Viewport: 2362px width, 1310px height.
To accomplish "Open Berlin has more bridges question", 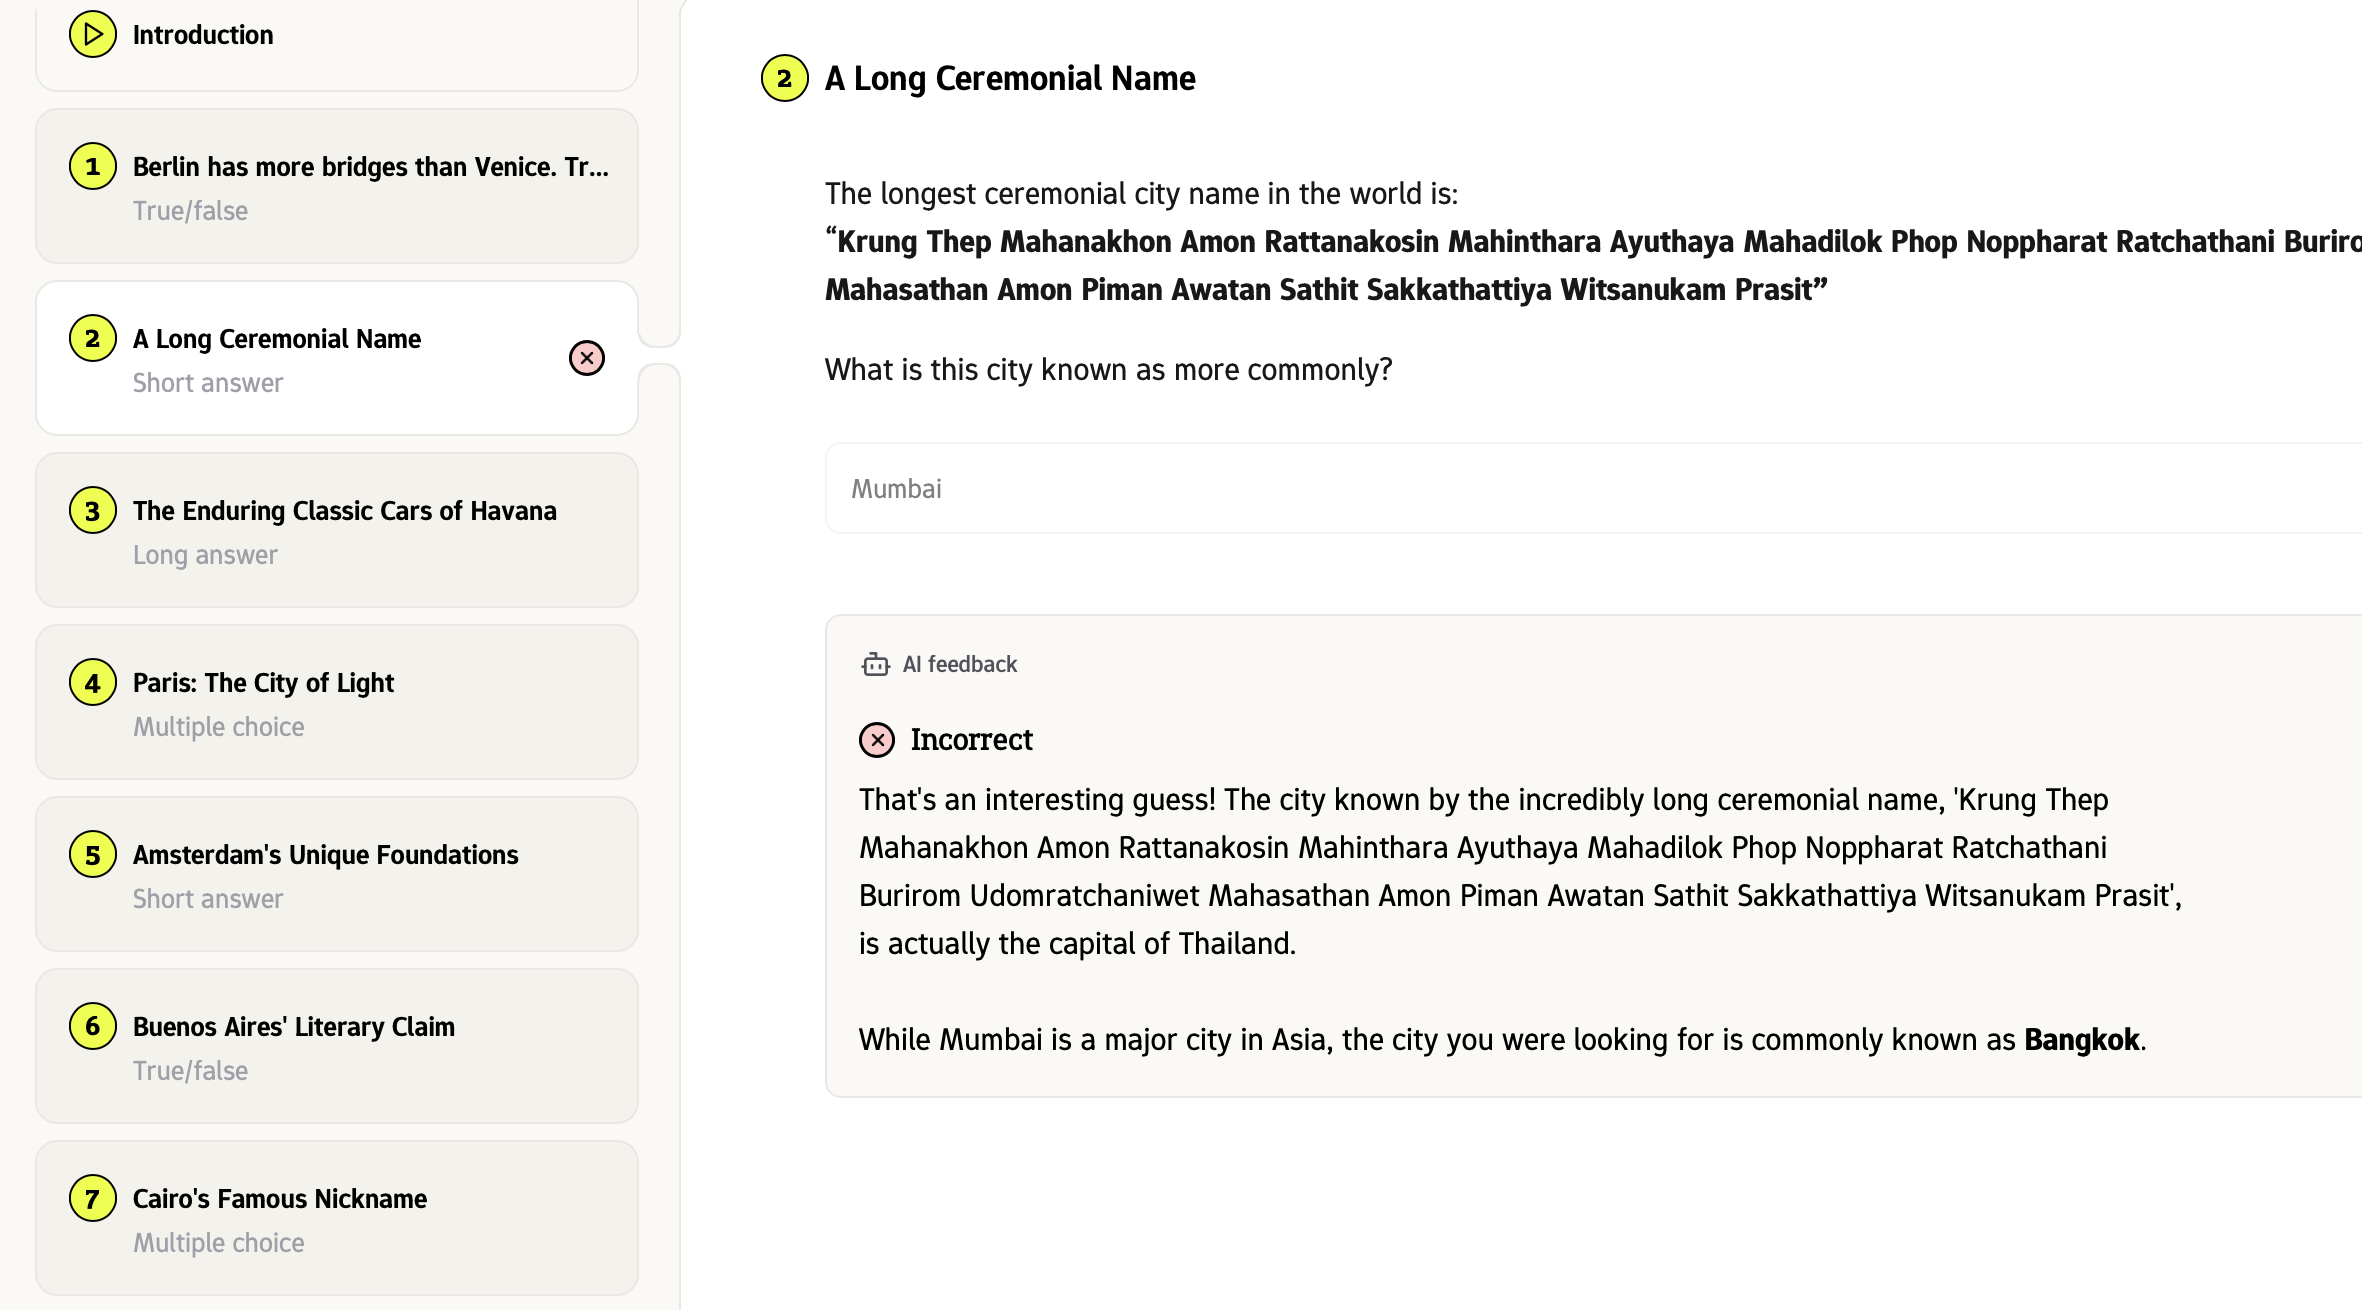I will coord(370,167).
